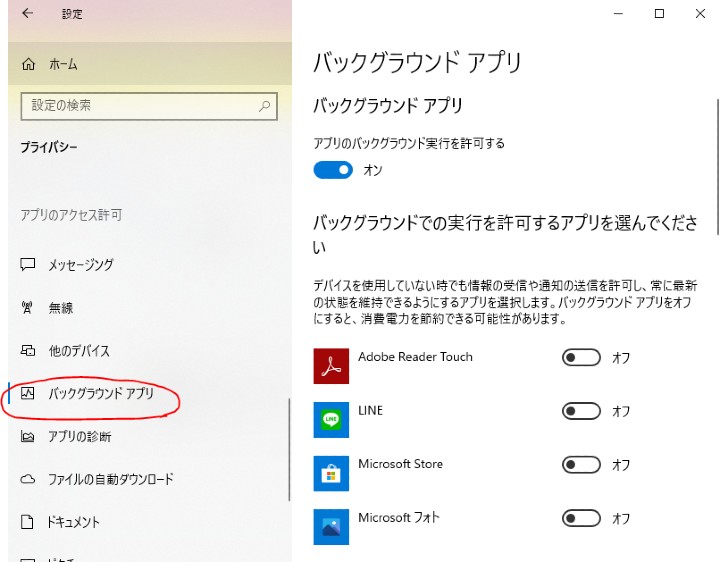Turn off アプリのバックグラウンド実行を許可する toggle
This screenshot has width=720, height=562.
[x=333, y=170]
